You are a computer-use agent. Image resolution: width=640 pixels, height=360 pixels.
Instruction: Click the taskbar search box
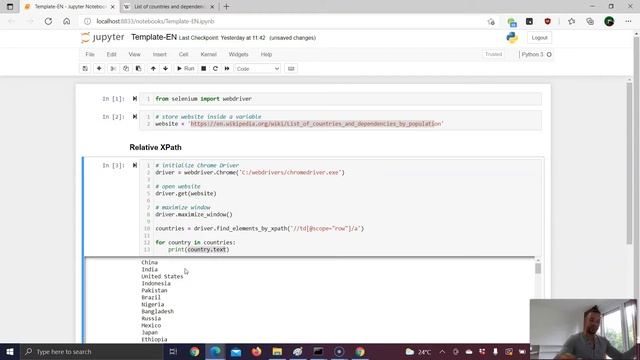click(91, 351)
